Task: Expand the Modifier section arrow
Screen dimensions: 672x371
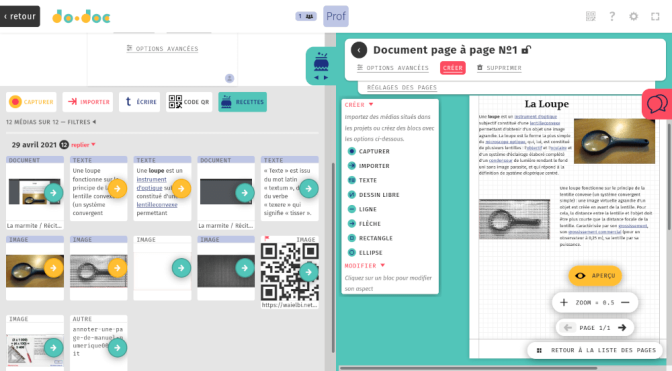Action: pos(383,266)
